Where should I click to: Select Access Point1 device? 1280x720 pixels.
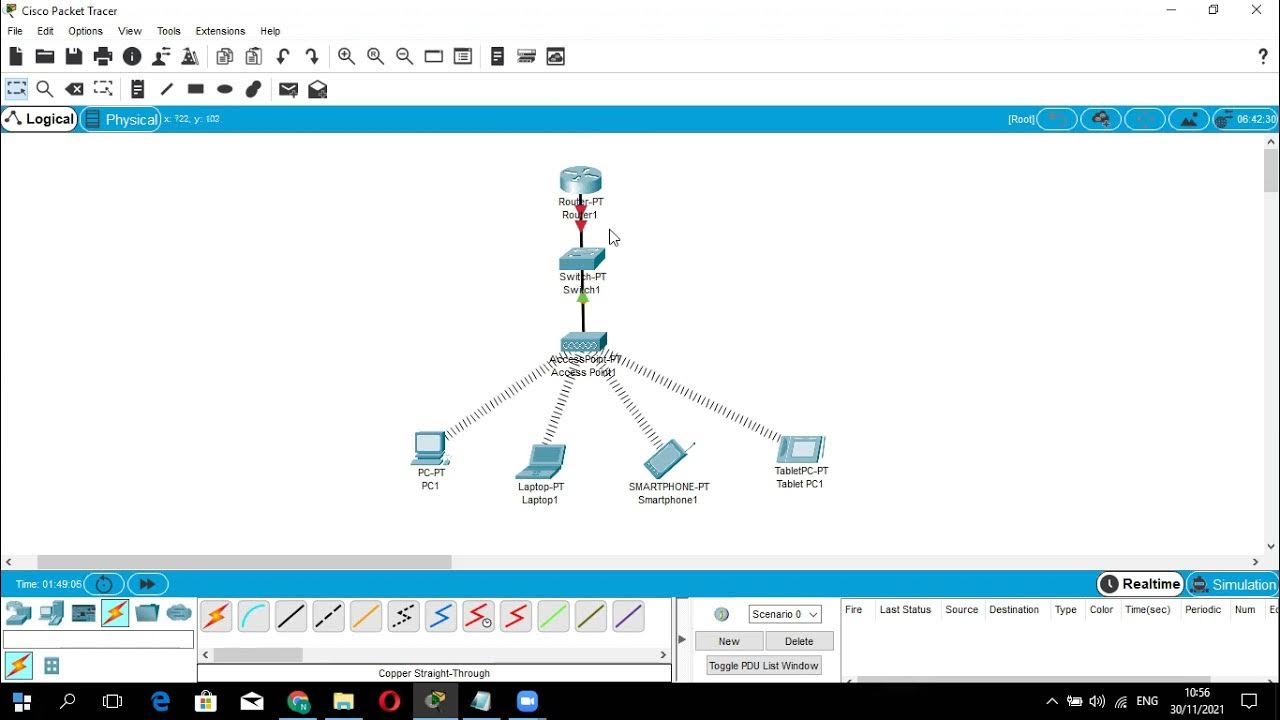584,344
